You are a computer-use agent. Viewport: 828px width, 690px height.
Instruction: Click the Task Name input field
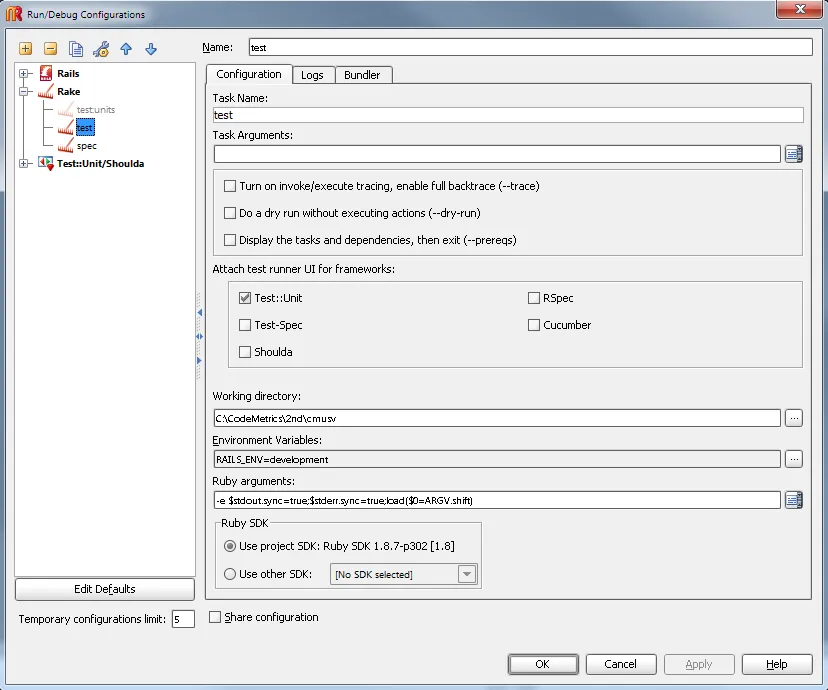coord(509,115)
